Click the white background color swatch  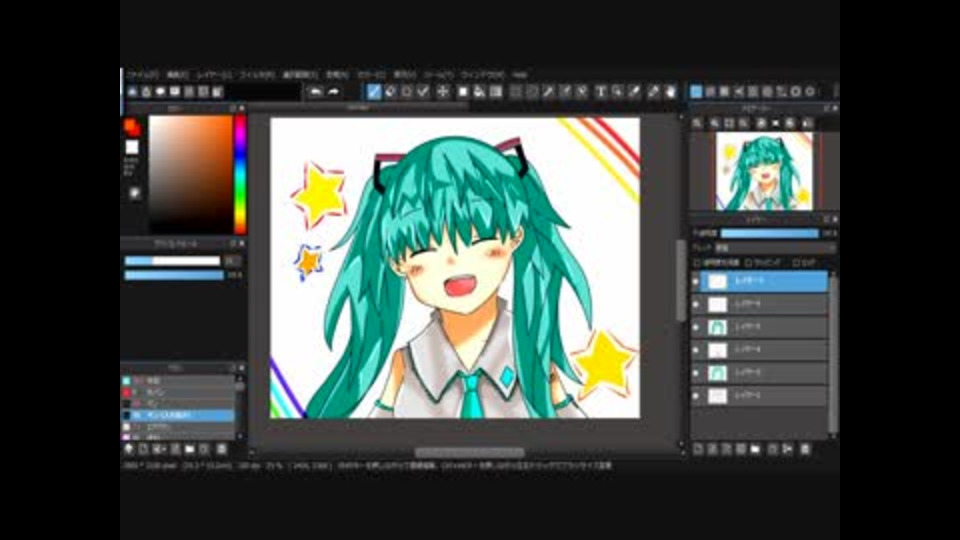point(132,148)
